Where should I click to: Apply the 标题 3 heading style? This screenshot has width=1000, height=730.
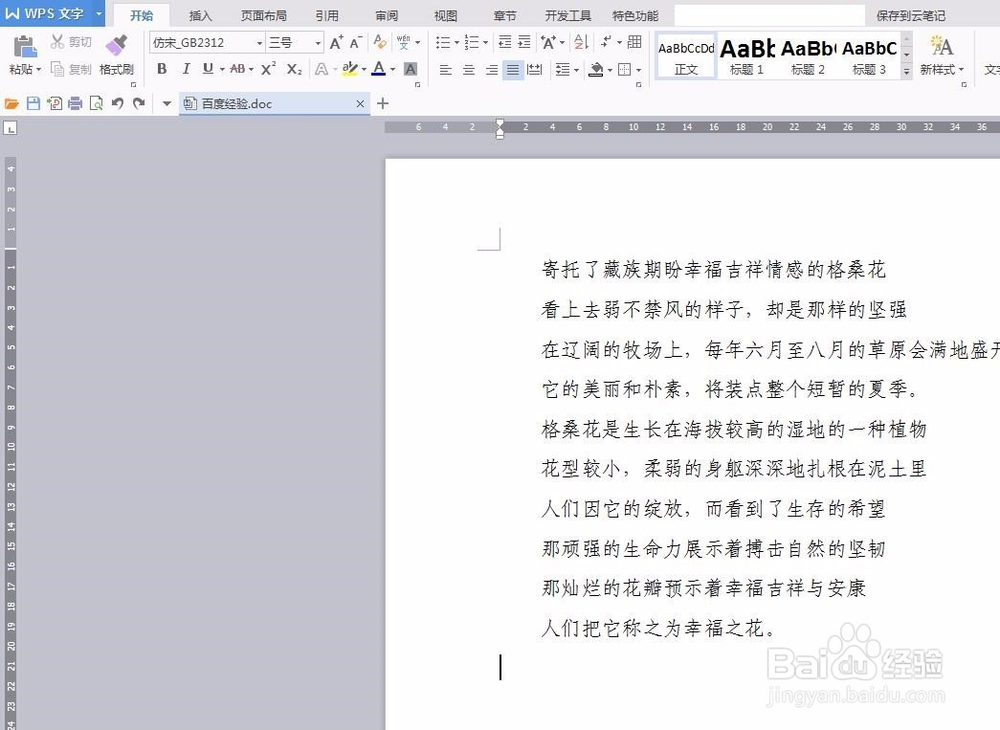(869, 56)
